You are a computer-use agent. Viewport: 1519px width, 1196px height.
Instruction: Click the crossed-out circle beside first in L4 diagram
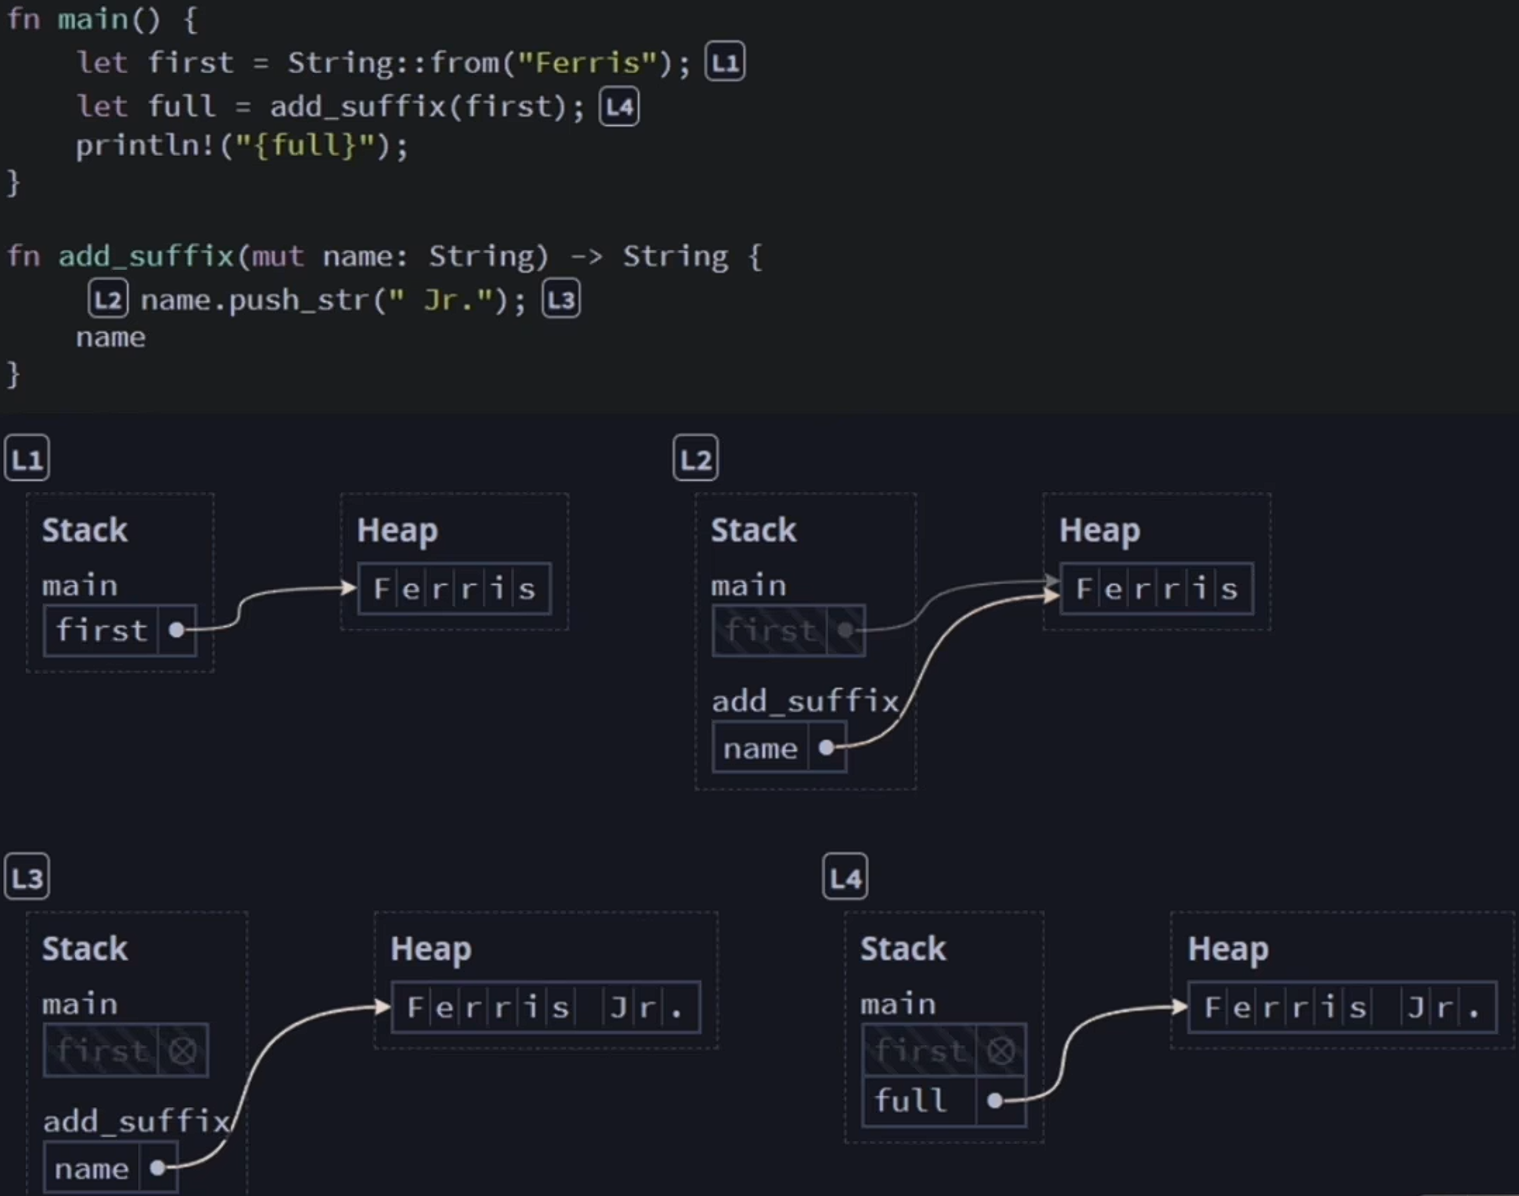pyautogui.click(x=1000, y=1051)
